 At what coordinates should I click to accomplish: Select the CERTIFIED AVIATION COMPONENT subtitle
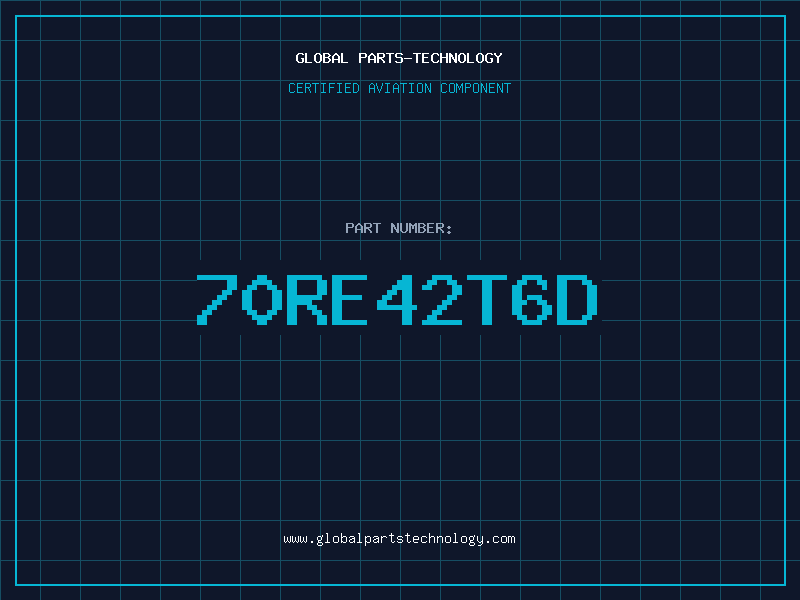tap(399, 88)
